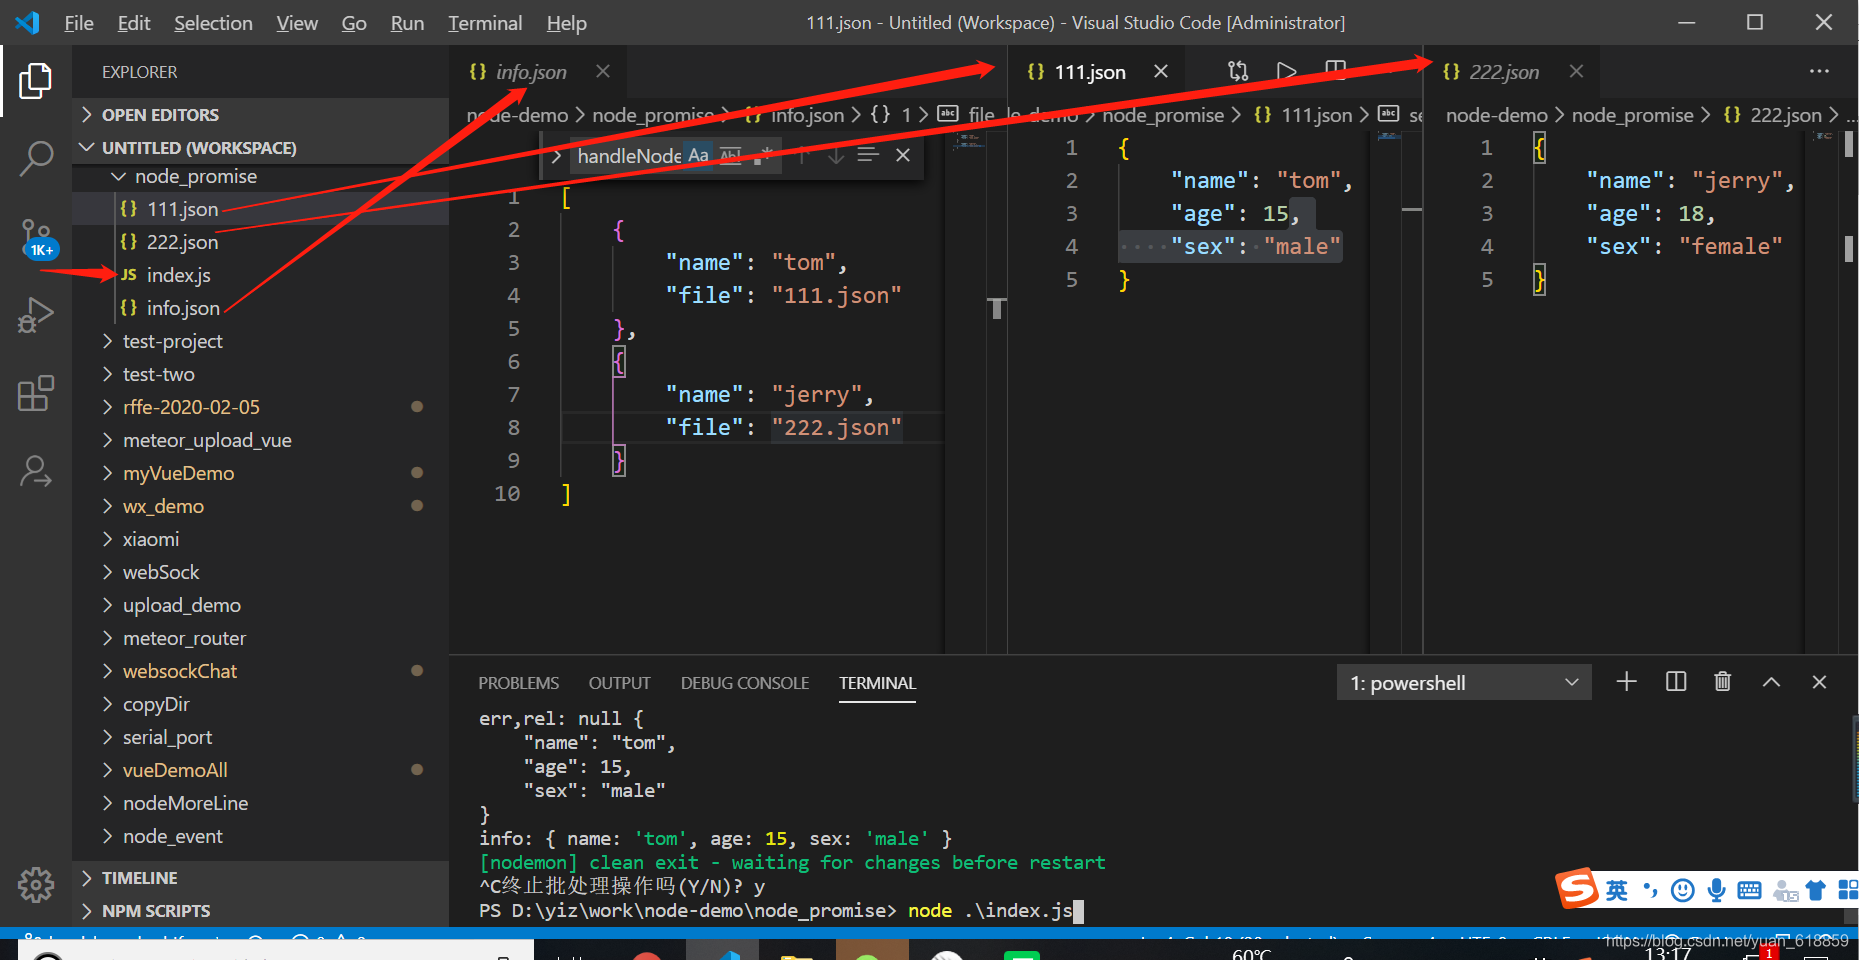Collapse the node_promise folder
Image resolution: width=1859 pixels, height=960 pixels.
[x=261, y=176]
